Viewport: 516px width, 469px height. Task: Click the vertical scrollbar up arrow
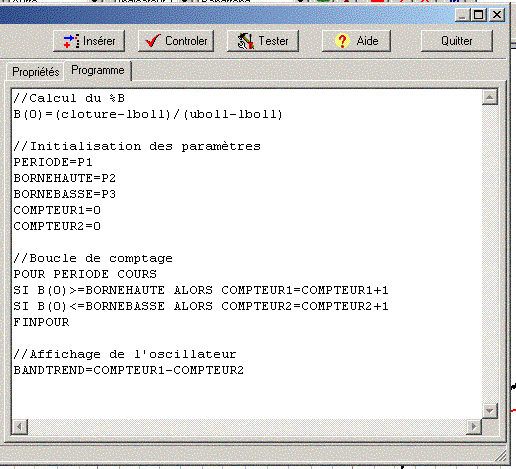[490, 97]
